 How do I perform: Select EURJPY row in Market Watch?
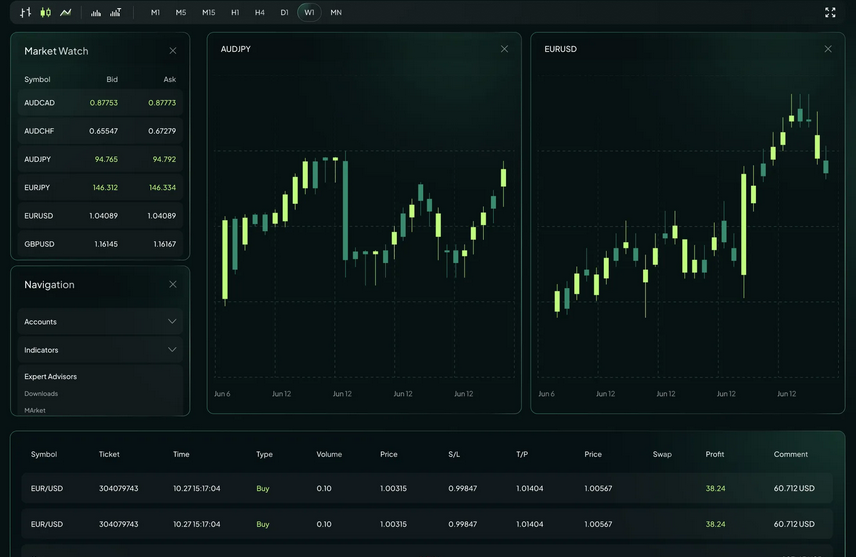[x=100, y=188]
